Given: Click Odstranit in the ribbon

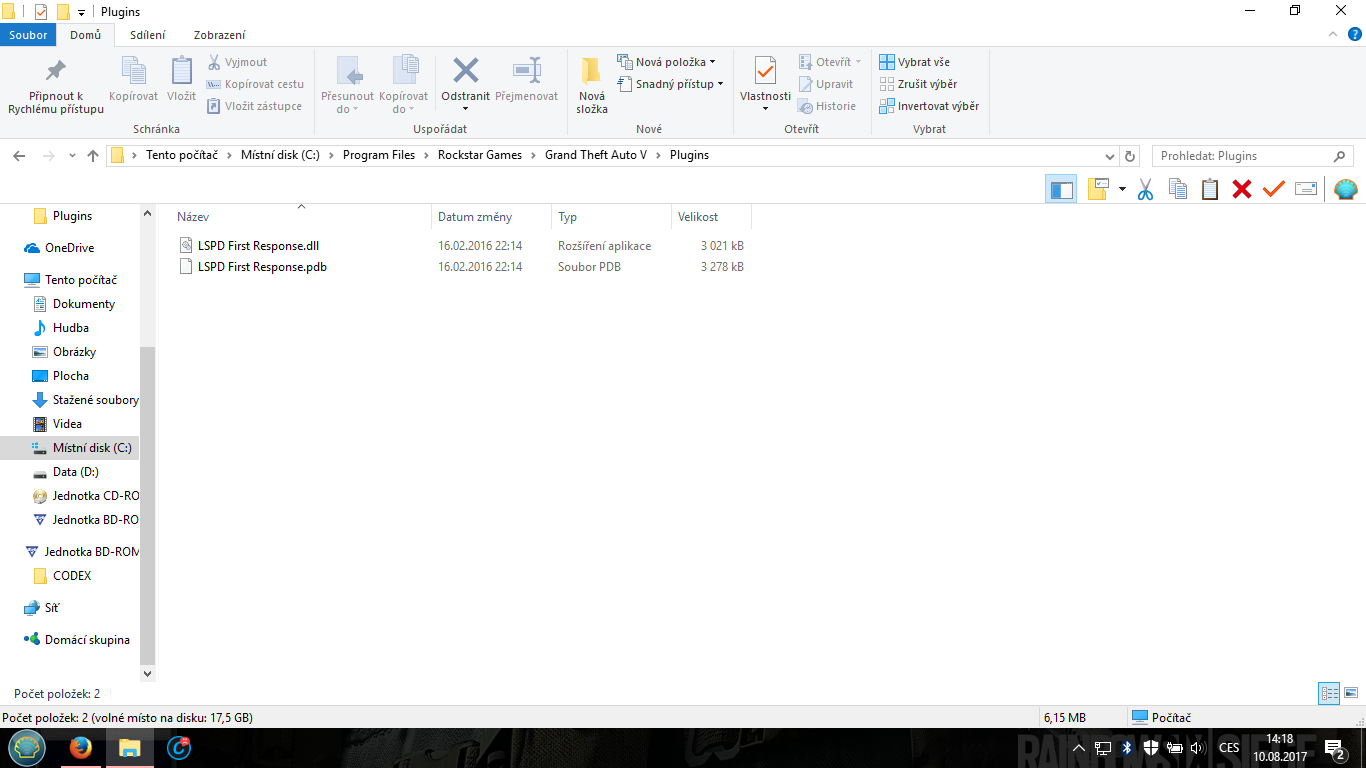Looking at the screenshot, I should click(466, 84).
